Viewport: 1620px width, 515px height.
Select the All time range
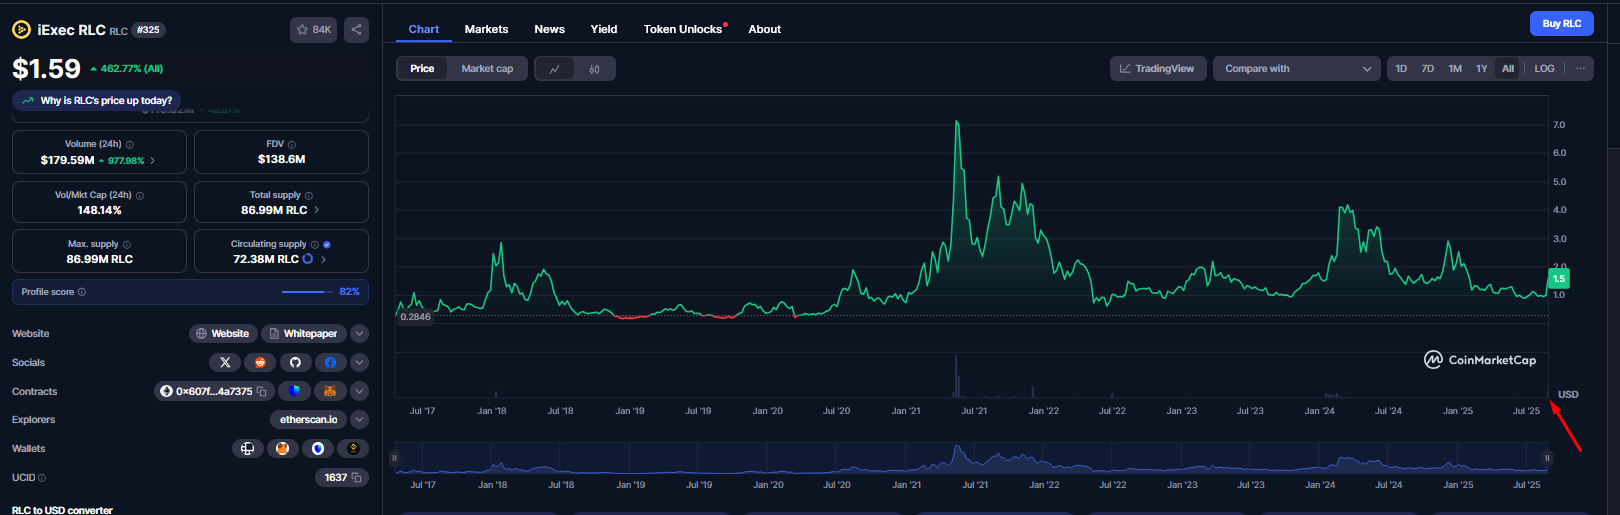coord(1508,69)
